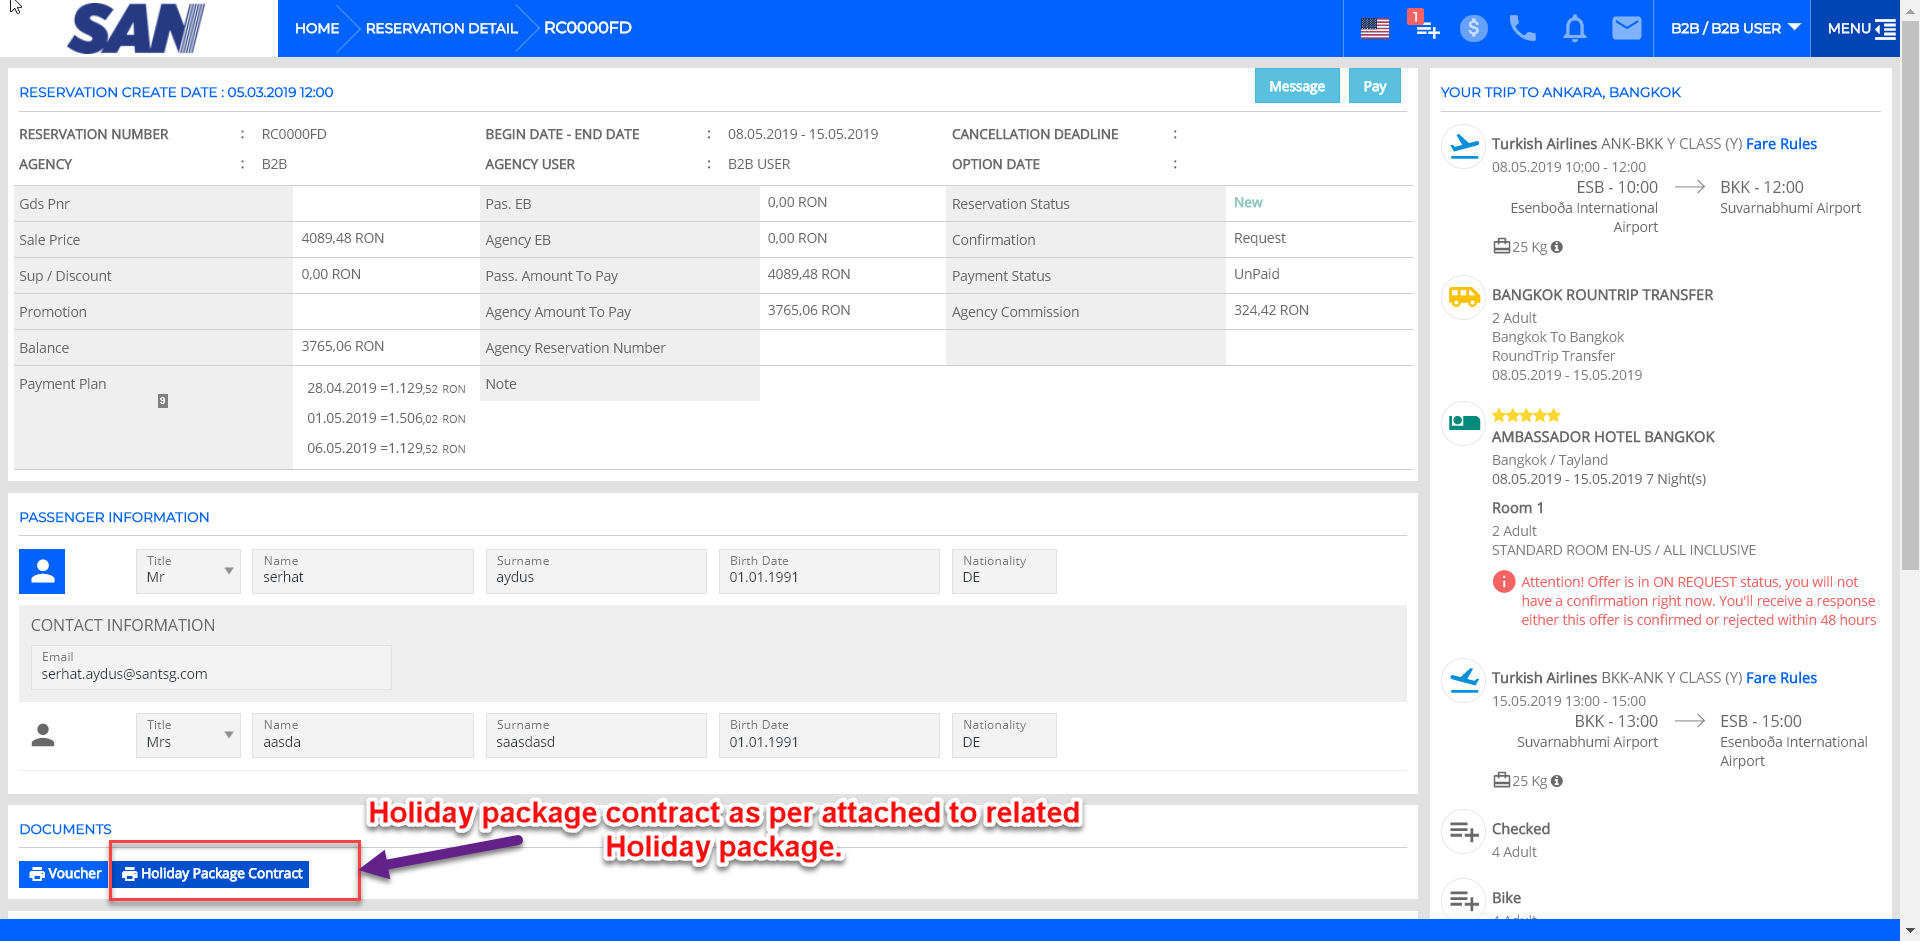Click the phone contact icon
The height and width of the screenshot is (941, 1920).
click(1522, 29)
